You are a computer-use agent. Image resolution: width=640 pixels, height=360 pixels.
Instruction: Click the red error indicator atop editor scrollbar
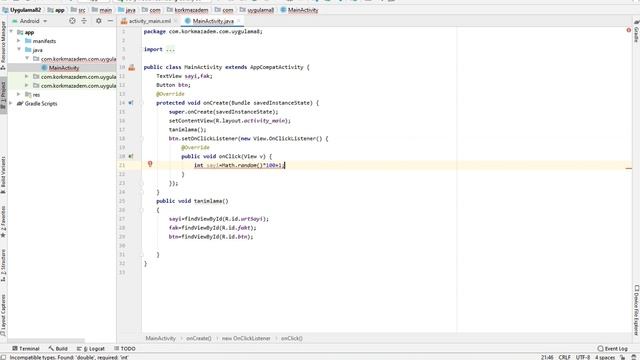[629, 30]
